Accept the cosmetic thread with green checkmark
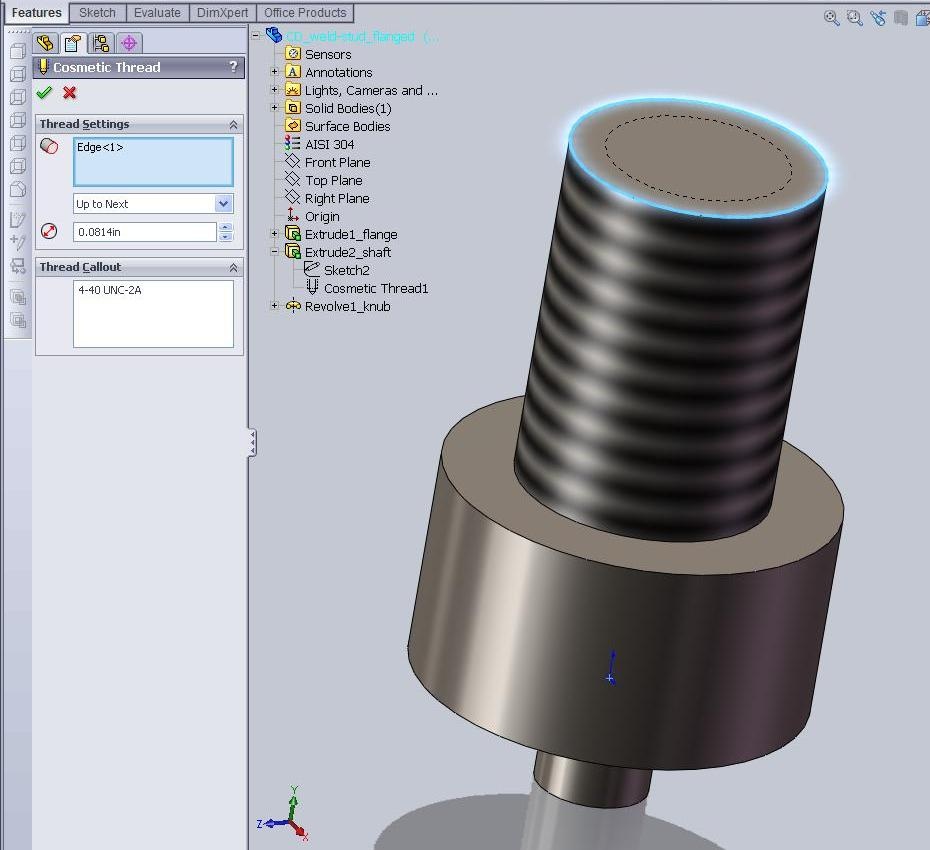This screenshot has height=850, width=930. click(x=44, y=93)
